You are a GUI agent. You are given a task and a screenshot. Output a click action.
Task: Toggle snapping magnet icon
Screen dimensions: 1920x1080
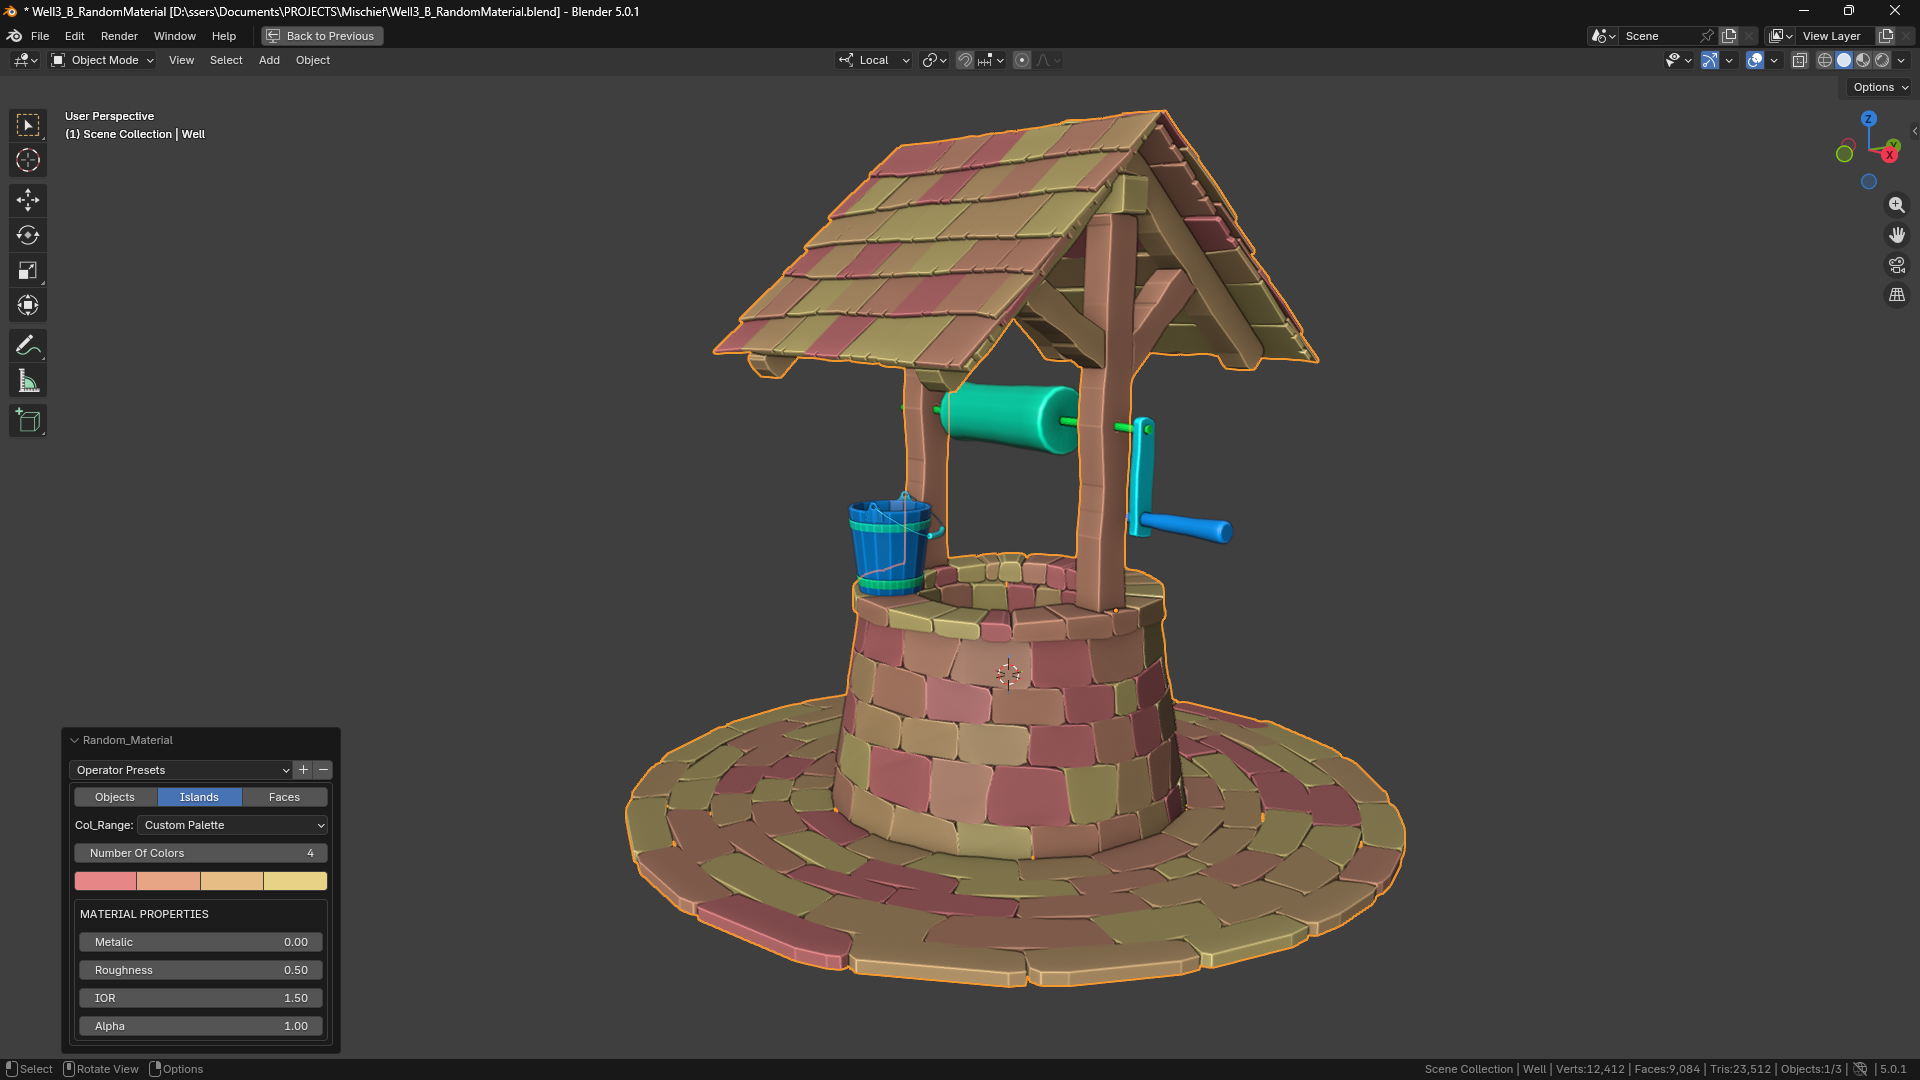tap(964, 60)
